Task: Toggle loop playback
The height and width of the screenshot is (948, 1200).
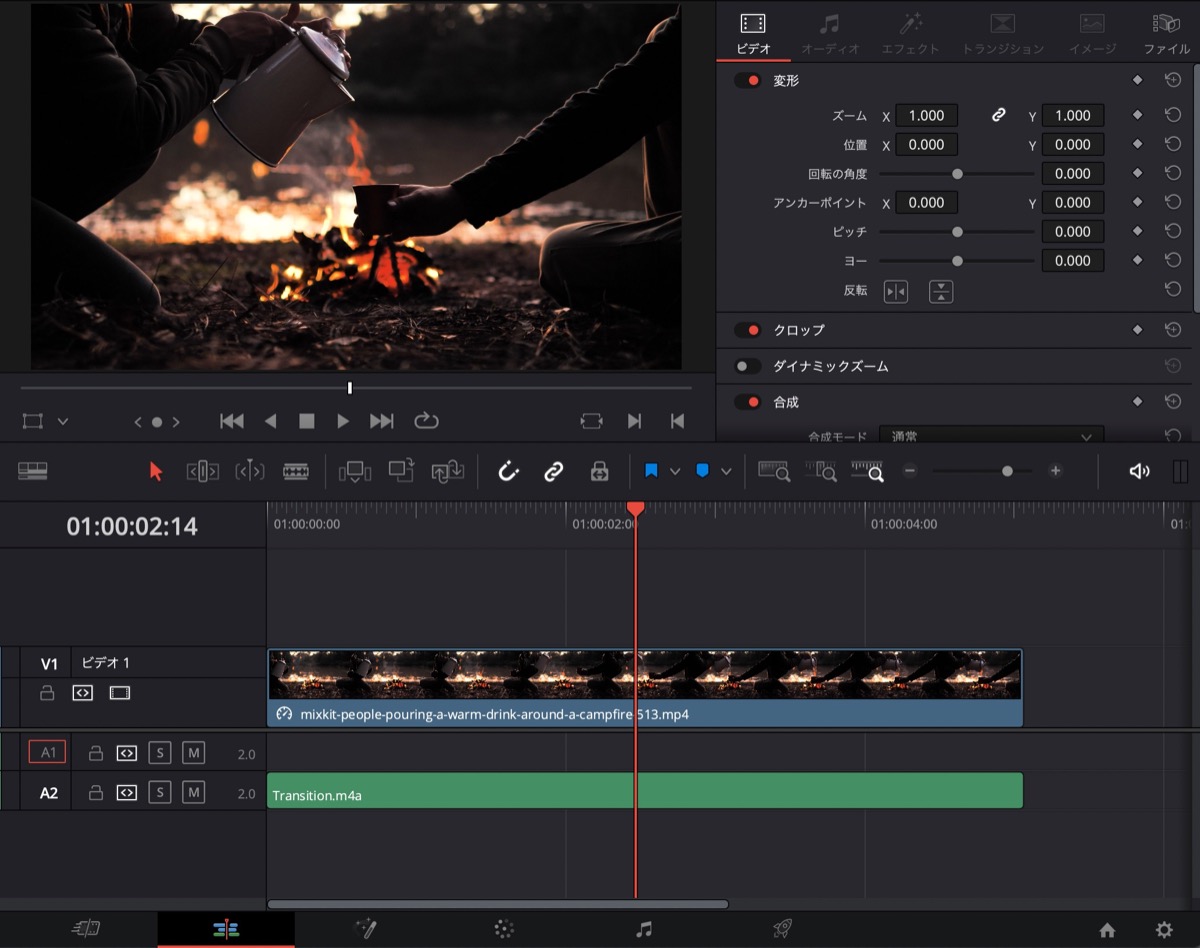Action: (x=426, y=421)
